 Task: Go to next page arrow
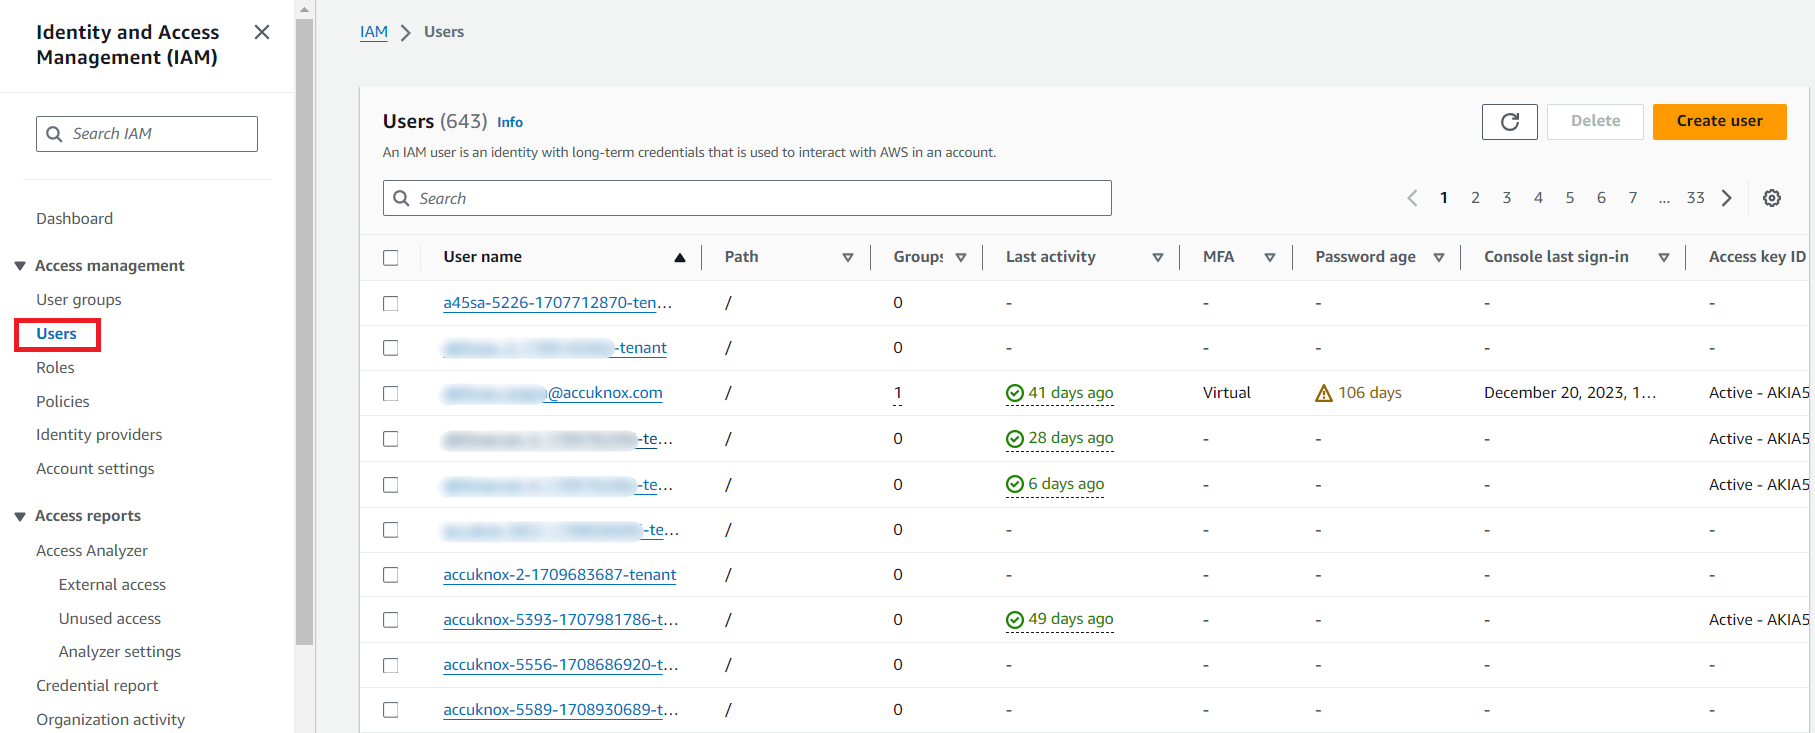(1726, 198)
